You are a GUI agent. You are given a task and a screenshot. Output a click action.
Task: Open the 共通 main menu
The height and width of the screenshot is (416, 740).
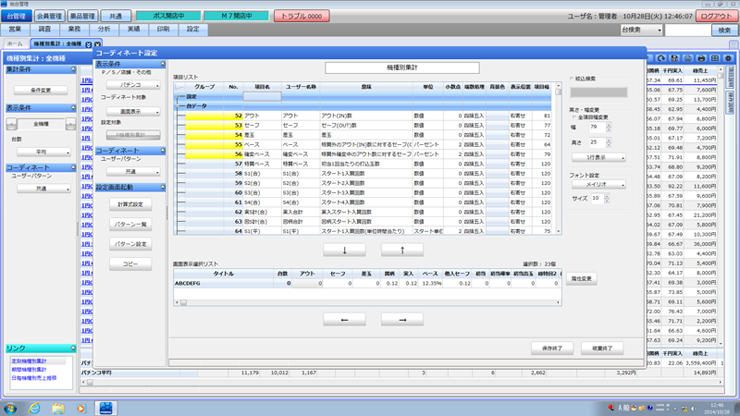coord(116,16)
